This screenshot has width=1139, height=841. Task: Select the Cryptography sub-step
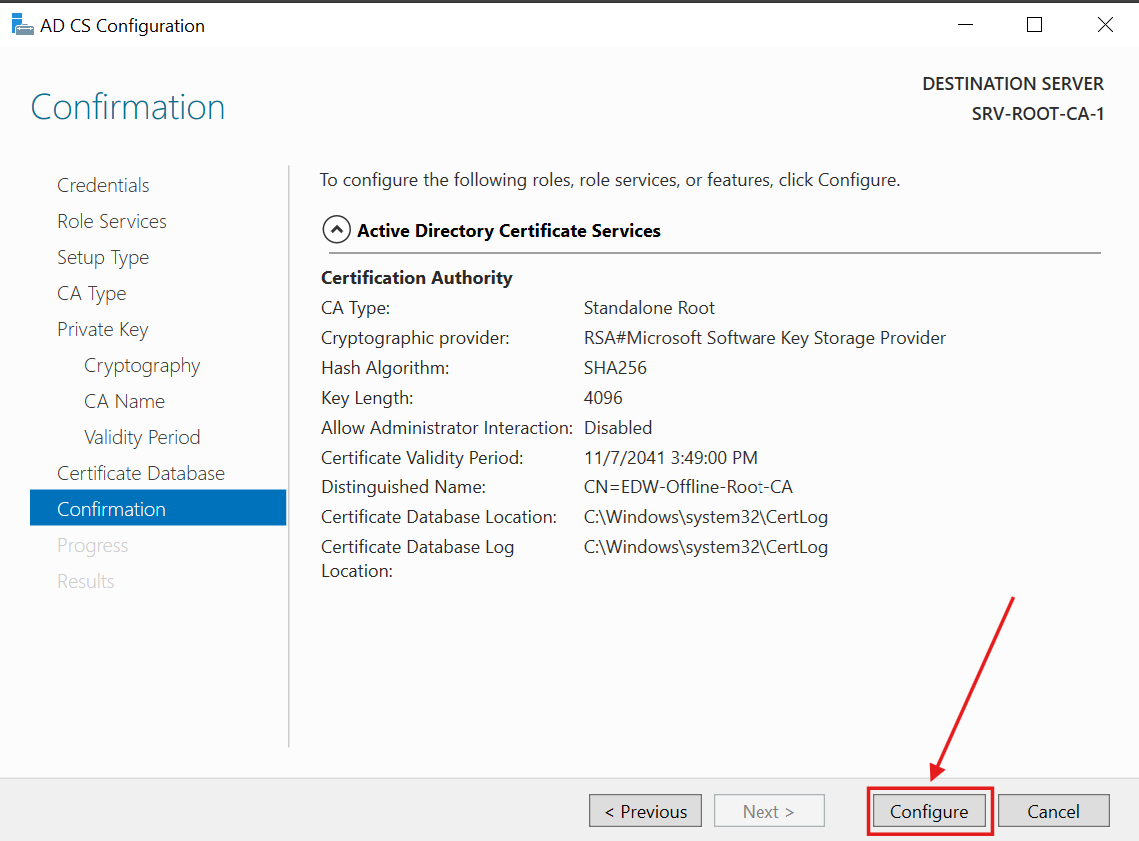(x=142, y=365)
